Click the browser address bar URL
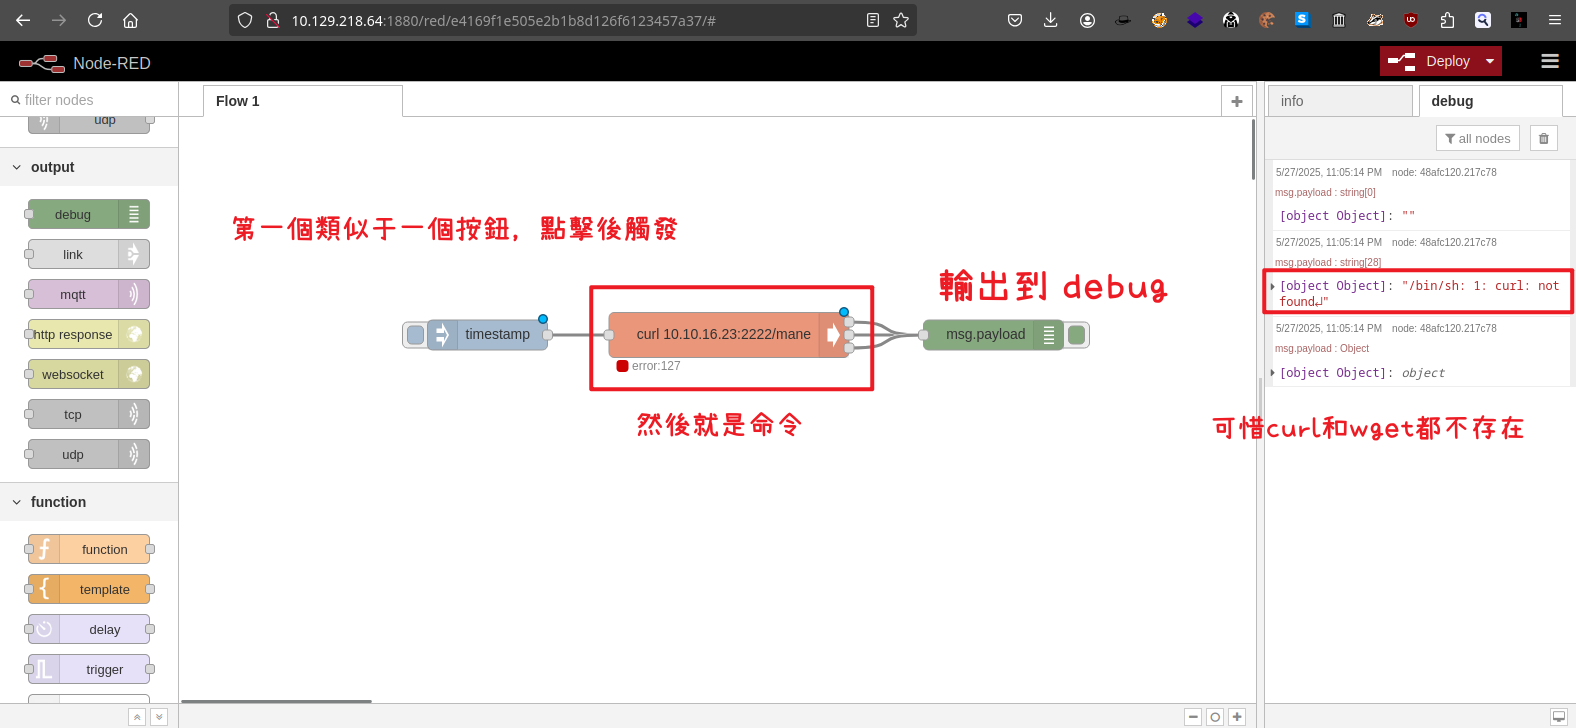1576x728 pixels. click(503, 20)
